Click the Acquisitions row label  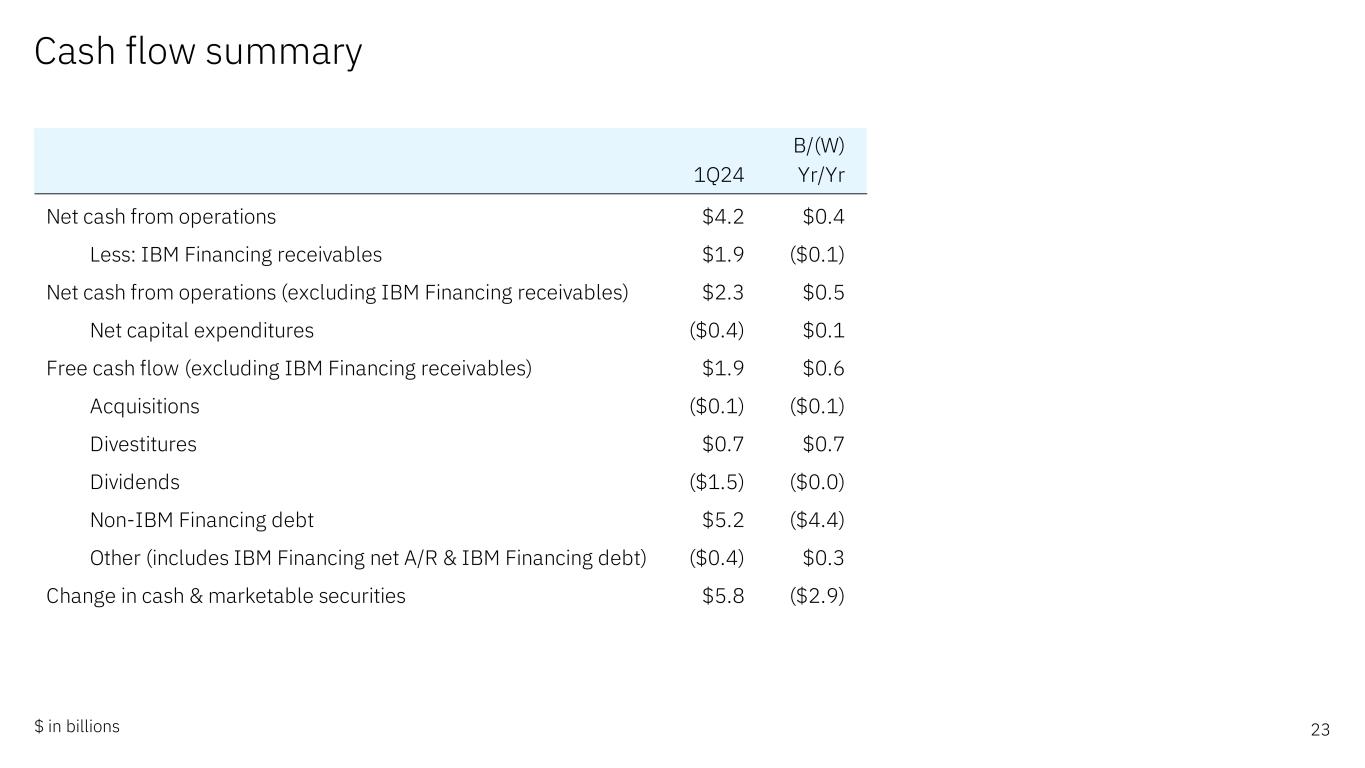(144, 407)
